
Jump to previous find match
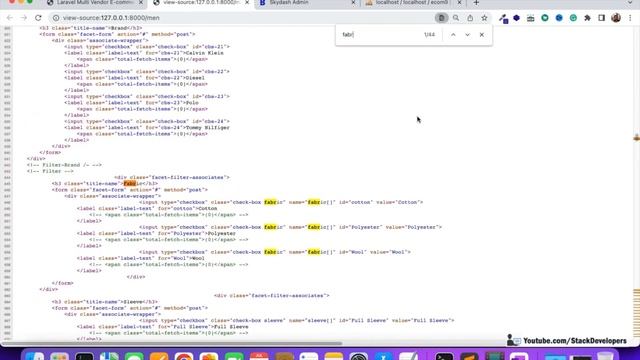click(x=453, y=35)
